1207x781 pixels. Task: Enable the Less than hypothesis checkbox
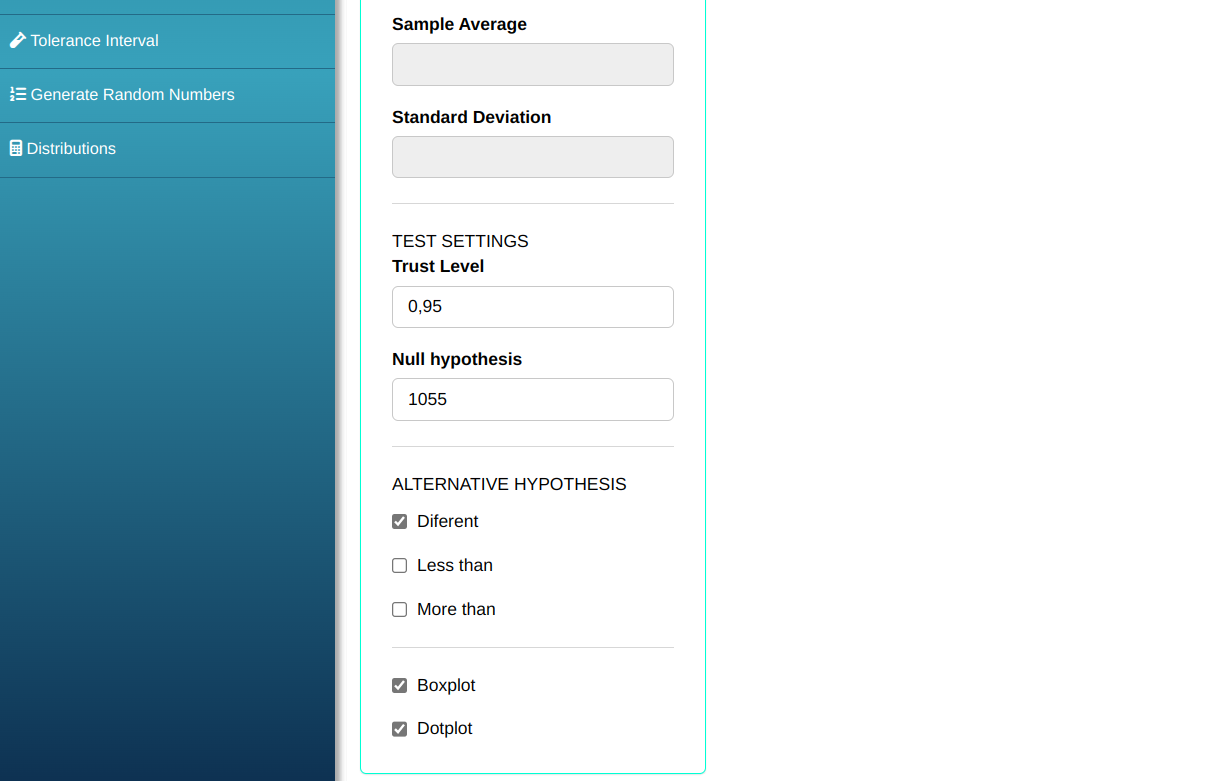[x=400, y=566]
